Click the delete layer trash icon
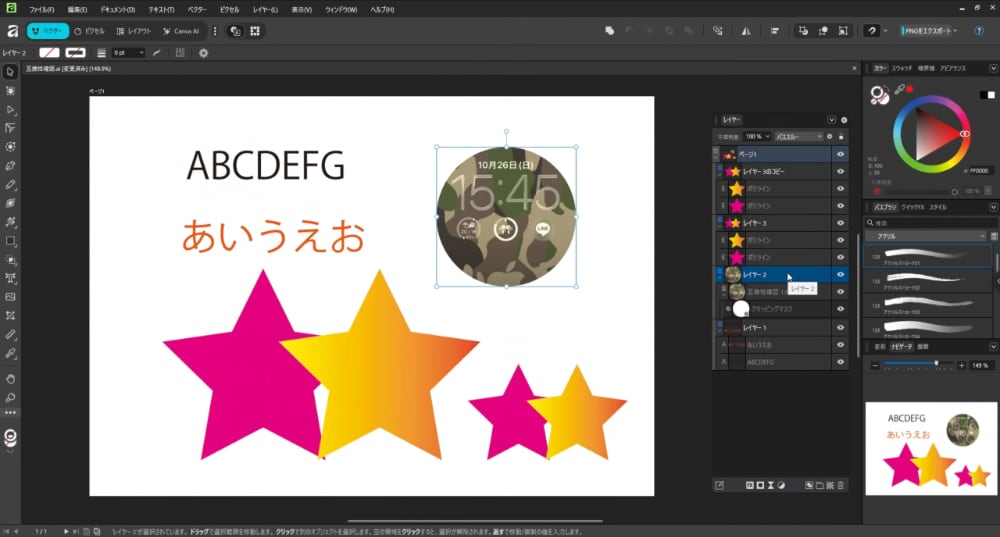Viewport: 1000px width, 537px height. coord(840,485)
